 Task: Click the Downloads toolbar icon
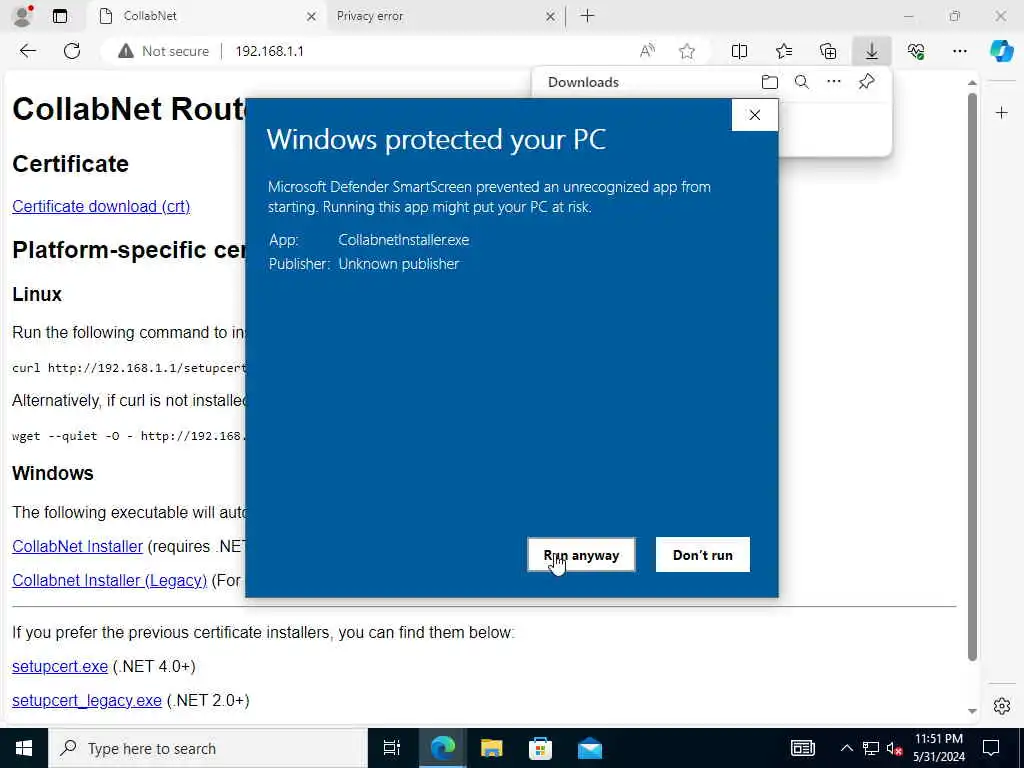point(872,51)
